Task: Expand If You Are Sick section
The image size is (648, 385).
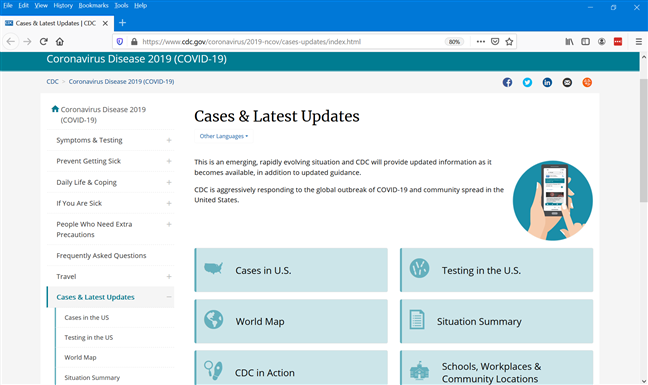Action: pyautogui.click(x=169, y=203)
